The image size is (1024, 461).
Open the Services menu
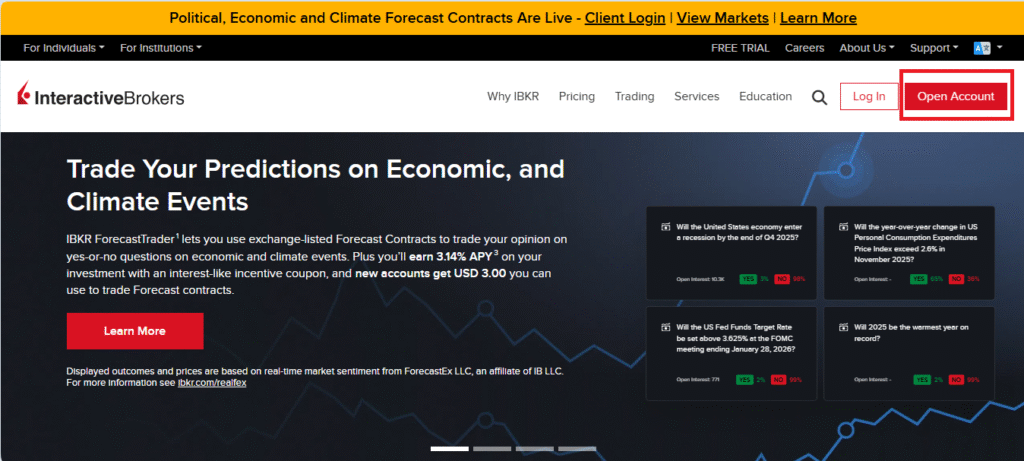tap(697, 97)
